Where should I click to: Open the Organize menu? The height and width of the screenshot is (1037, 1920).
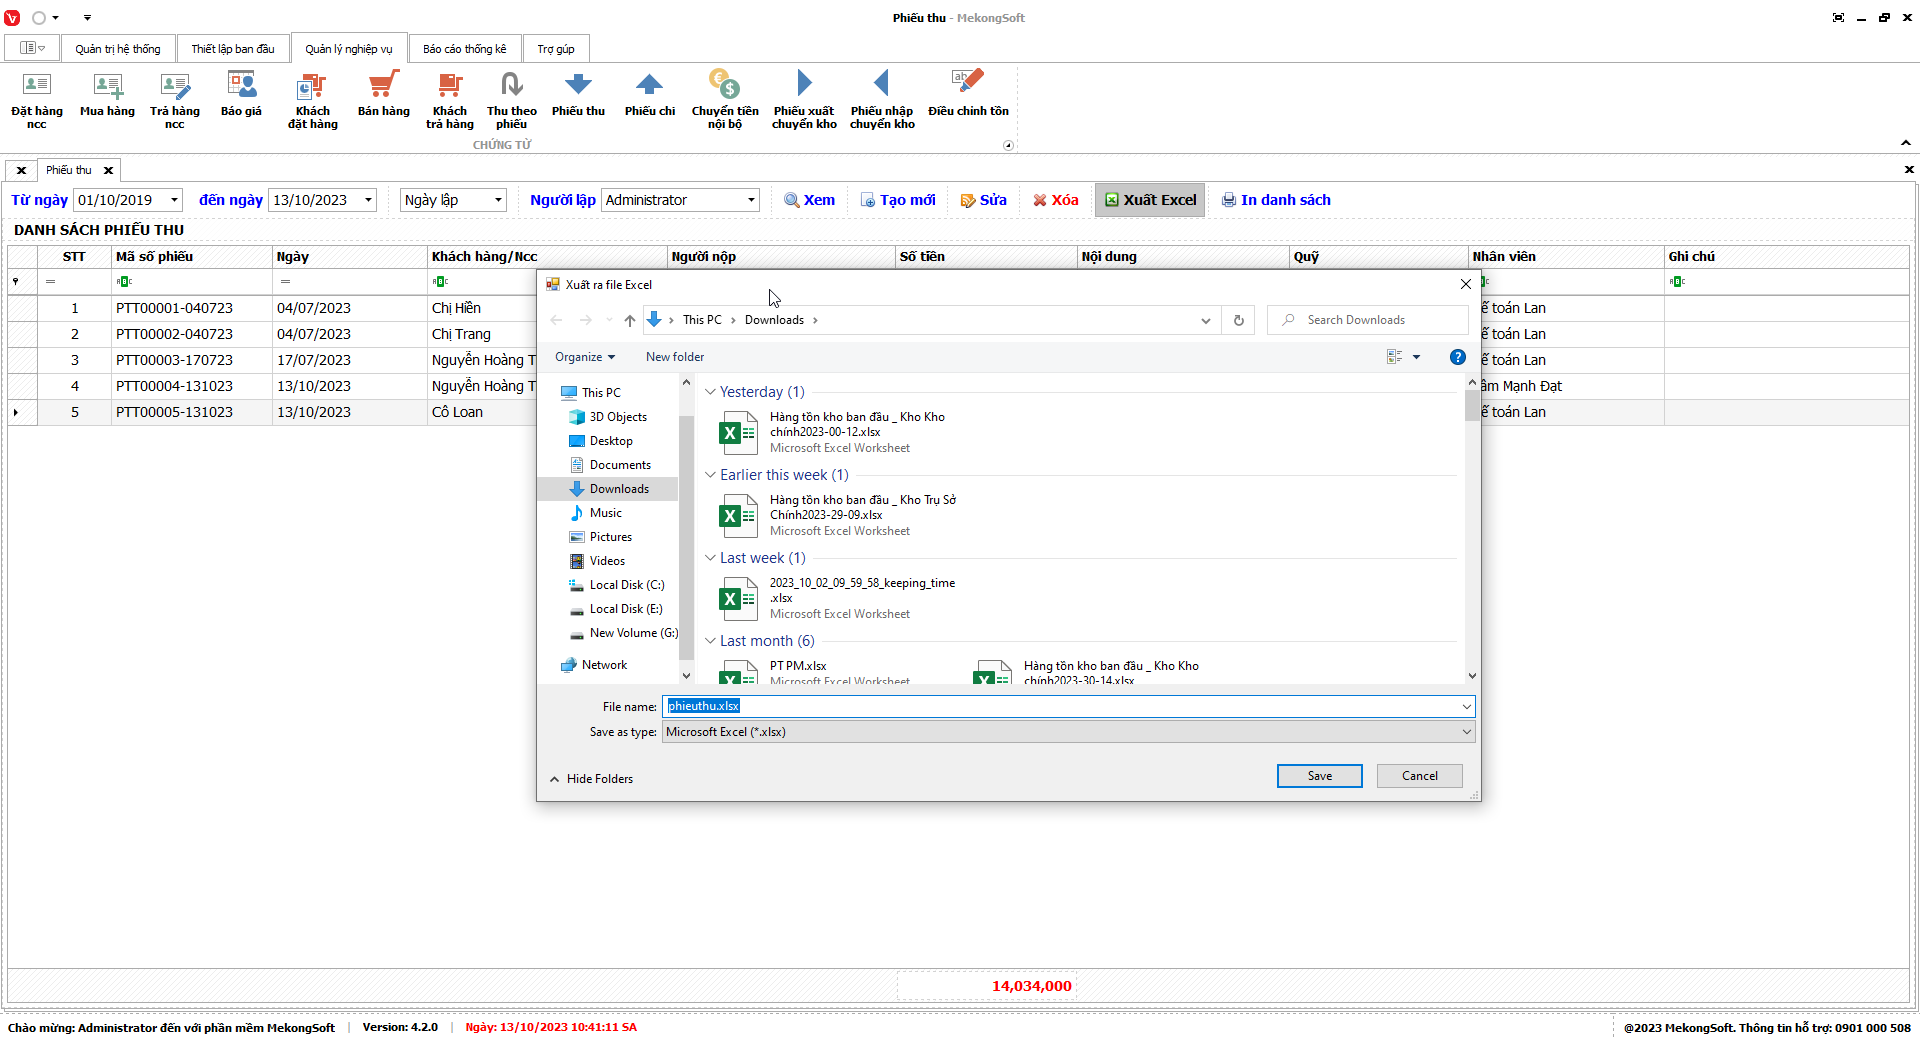coord(584,357)
